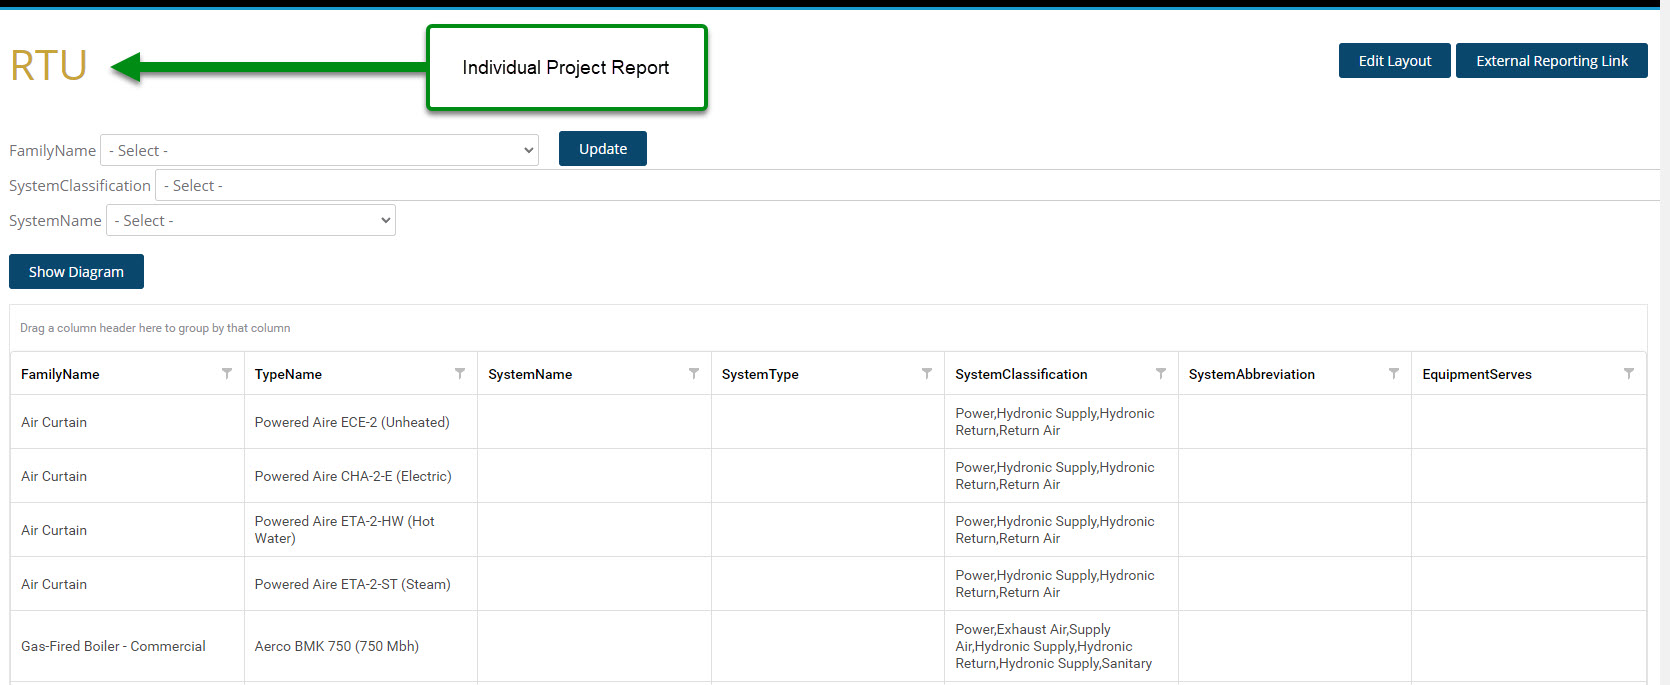Click External Reporting Link button
This screenshot has height=685, width=1670.
click(x=1551, y=61)
